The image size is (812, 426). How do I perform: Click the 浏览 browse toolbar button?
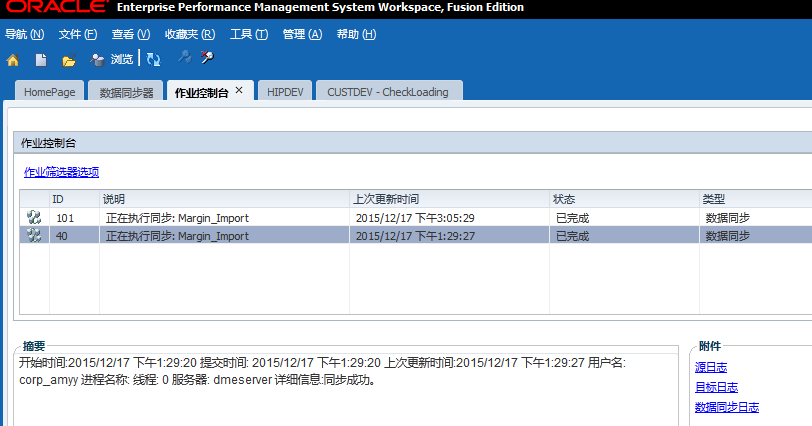[x=111, y=60]
